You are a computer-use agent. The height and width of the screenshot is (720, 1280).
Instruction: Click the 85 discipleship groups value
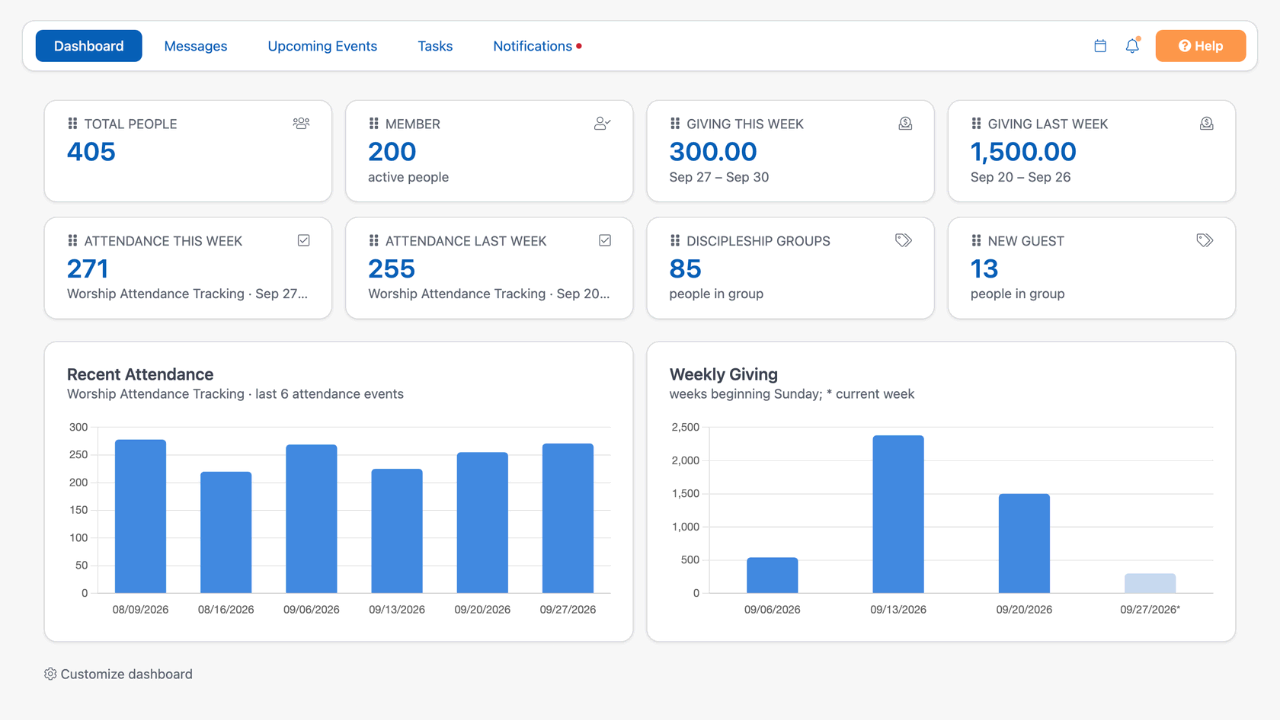coord(685,269)
